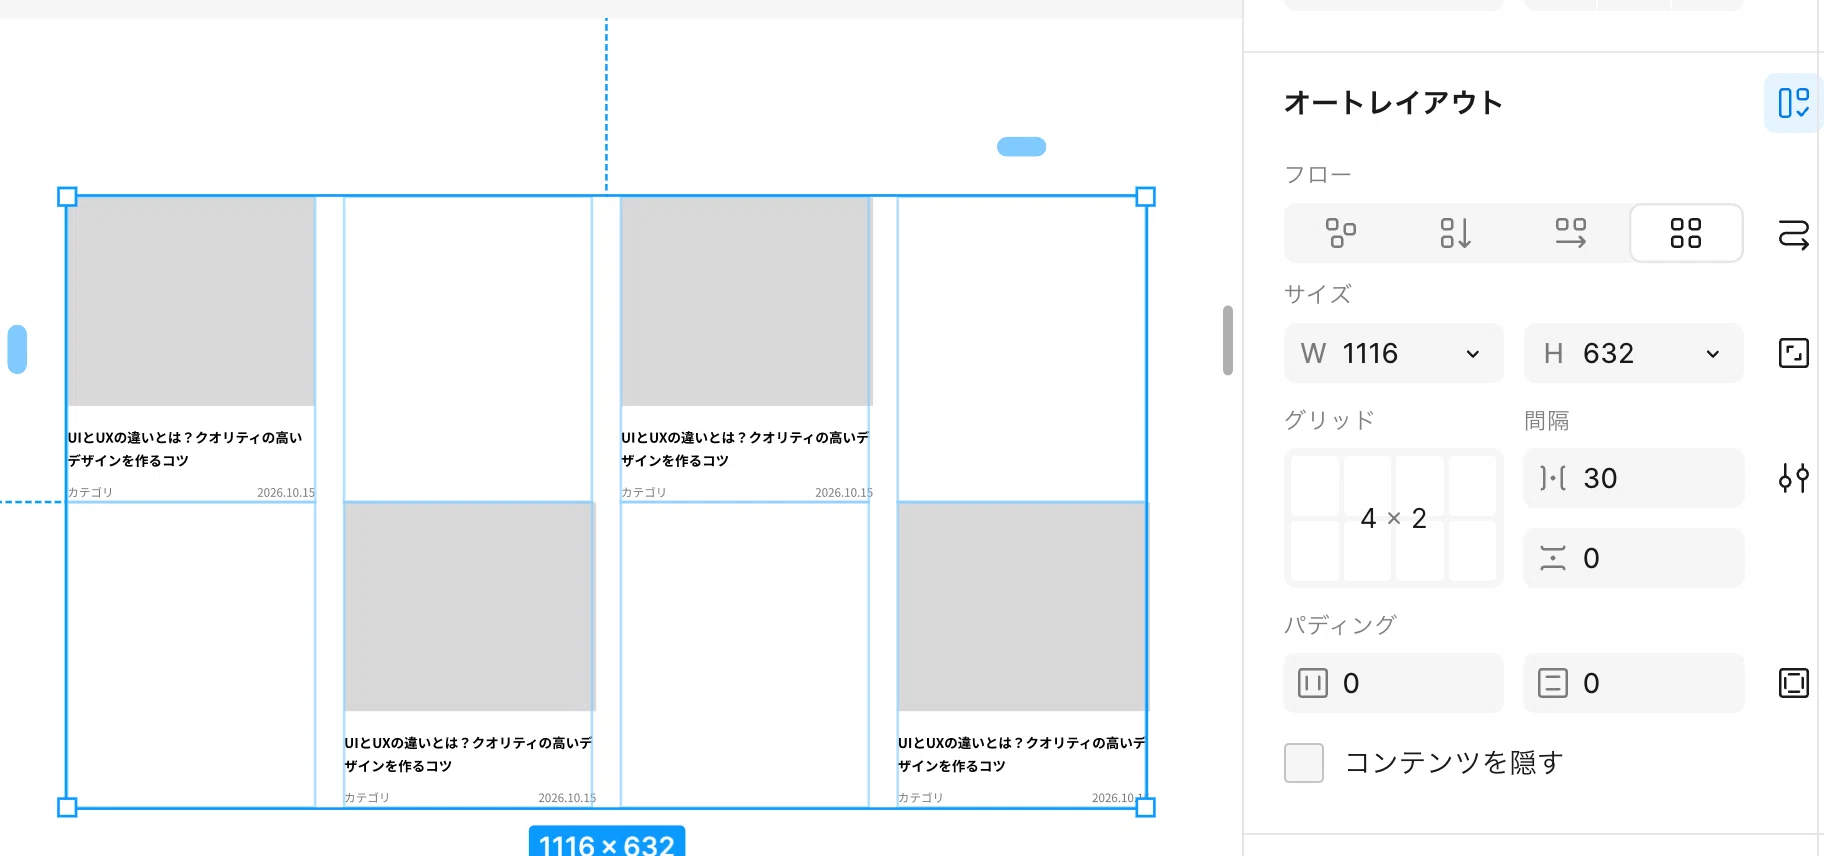This screenshot has height=856, width=1824.
Task: Select the grid flow option
Action: pos(1686,233)
